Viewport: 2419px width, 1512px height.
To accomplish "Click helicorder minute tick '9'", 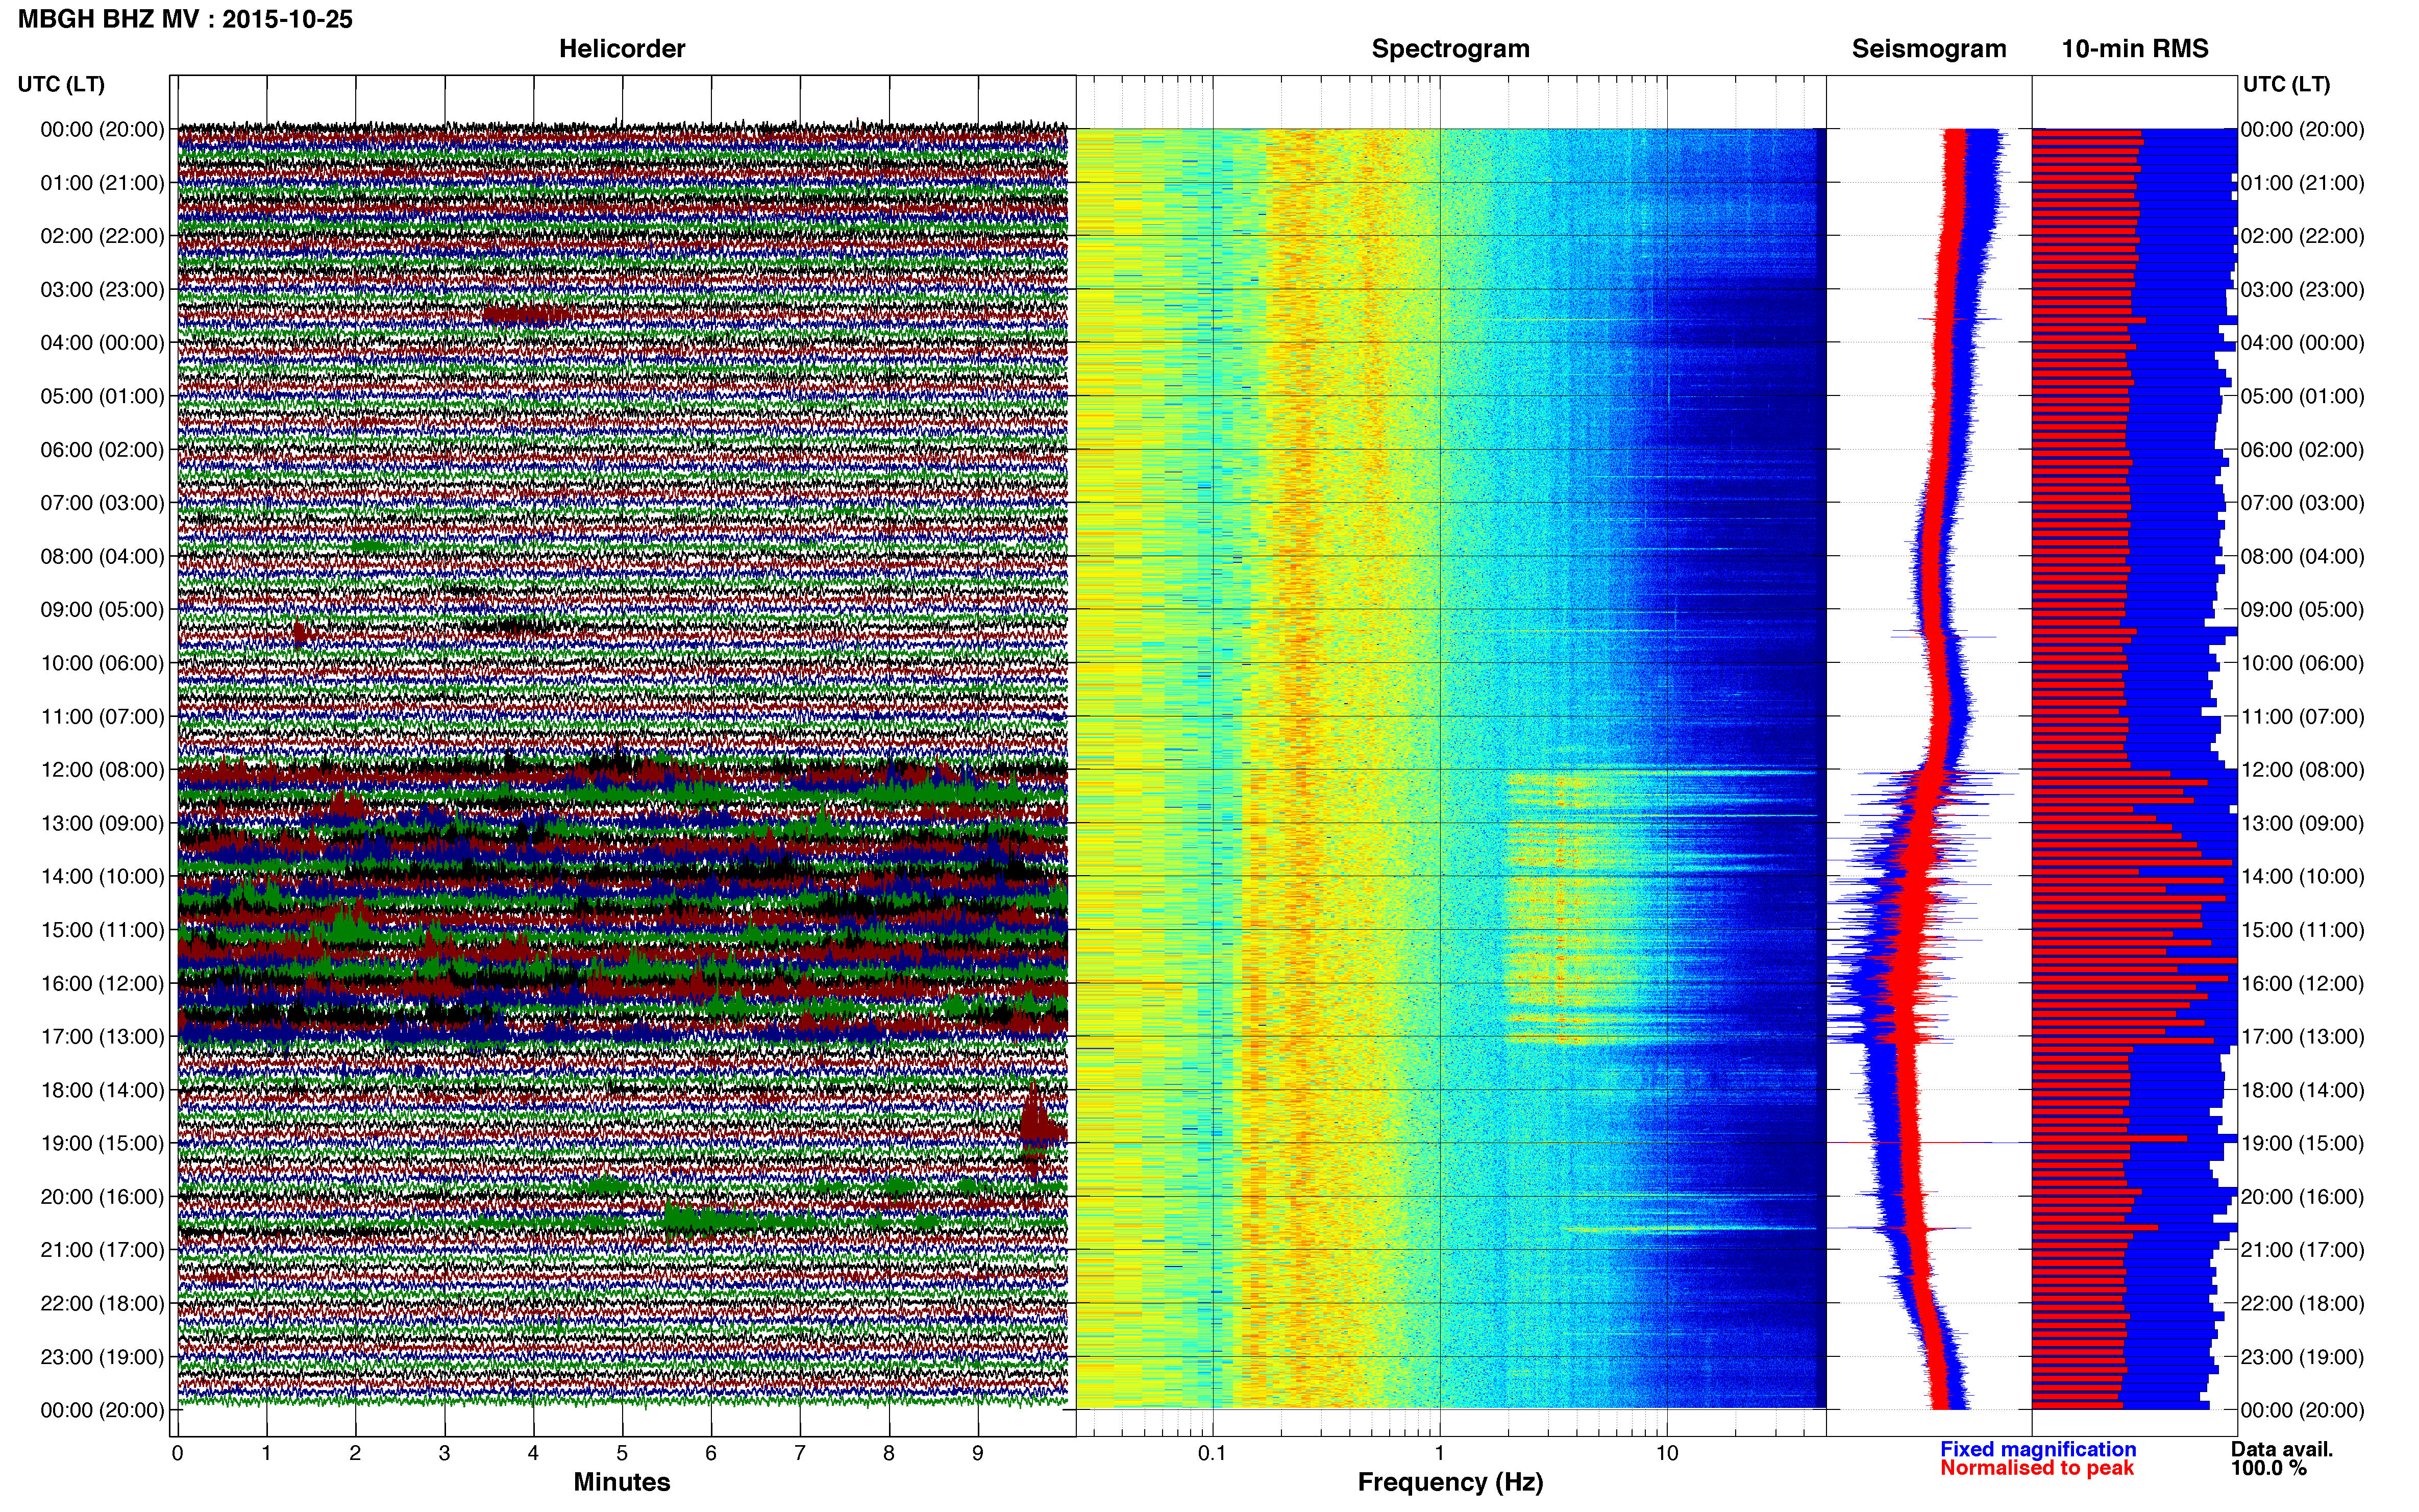I will coord(978,1454).
